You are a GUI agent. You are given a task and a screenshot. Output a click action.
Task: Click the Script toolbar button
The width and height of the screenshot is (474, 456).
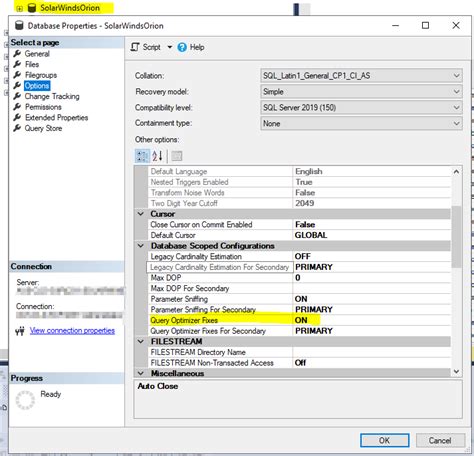(x=146, y=47)
